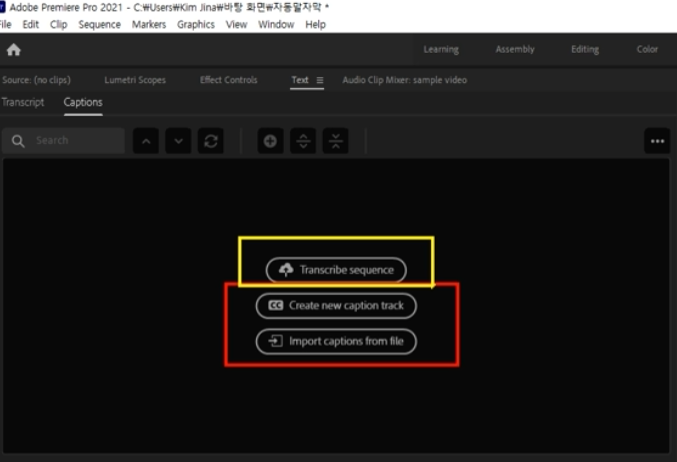This screenshot has width=677, height=462.
Task: Go to next search result arrow
Action: click(x=178, y=141)
